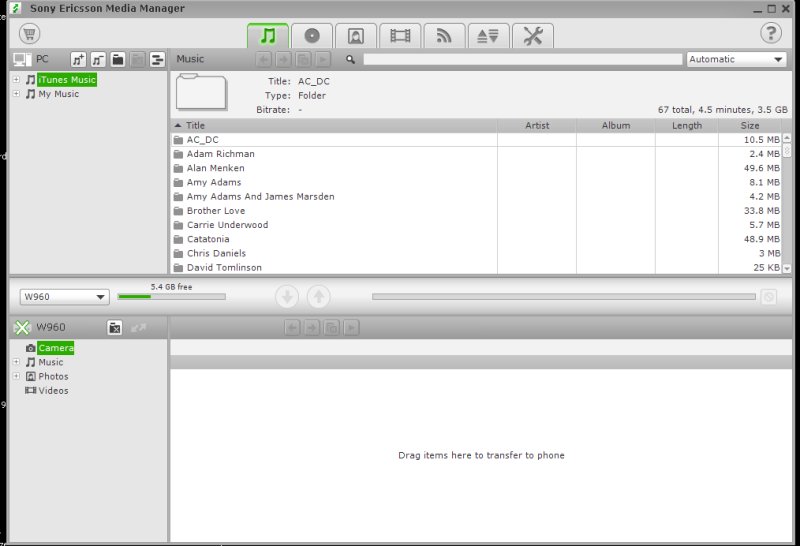Open the Podcasts/RSS feed tab

tap(444, 36)
